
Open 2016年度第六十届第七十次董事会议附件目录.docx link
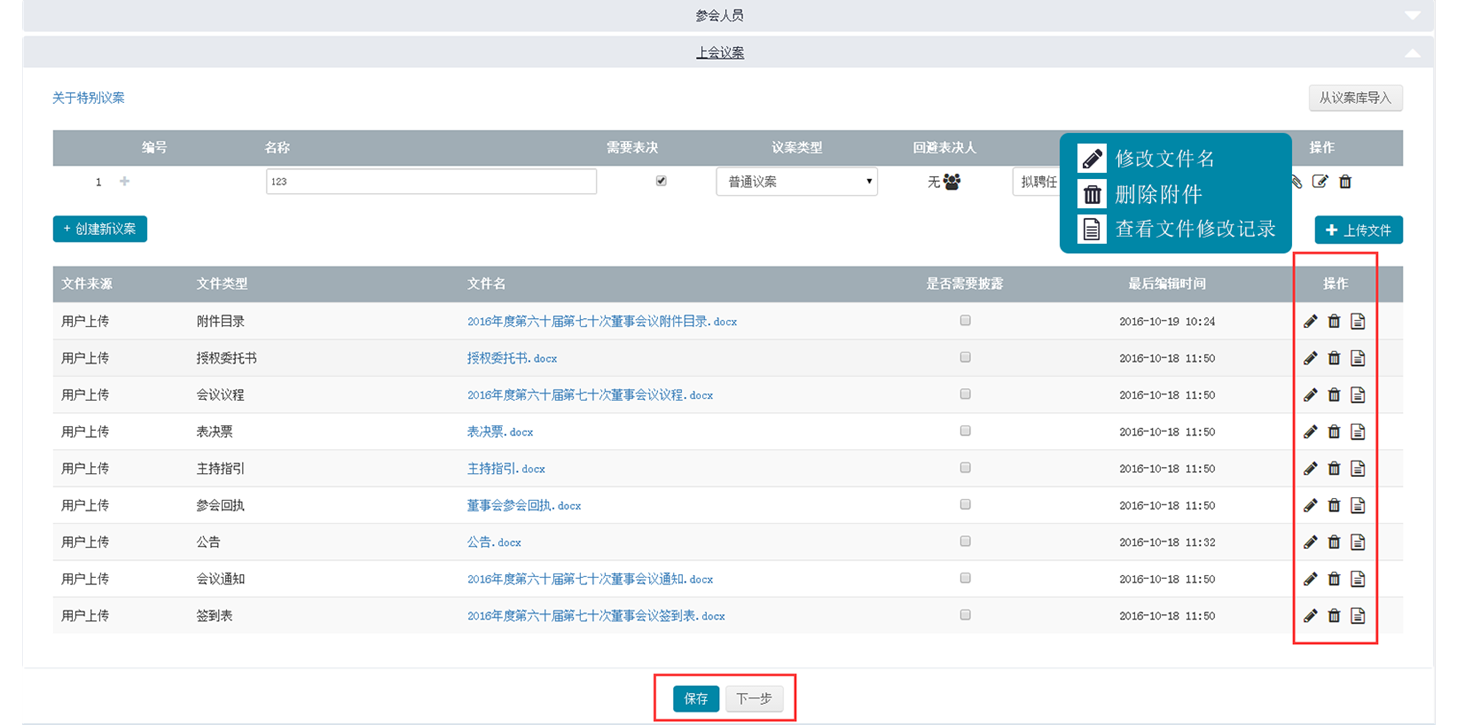click(x=602, y=322)
